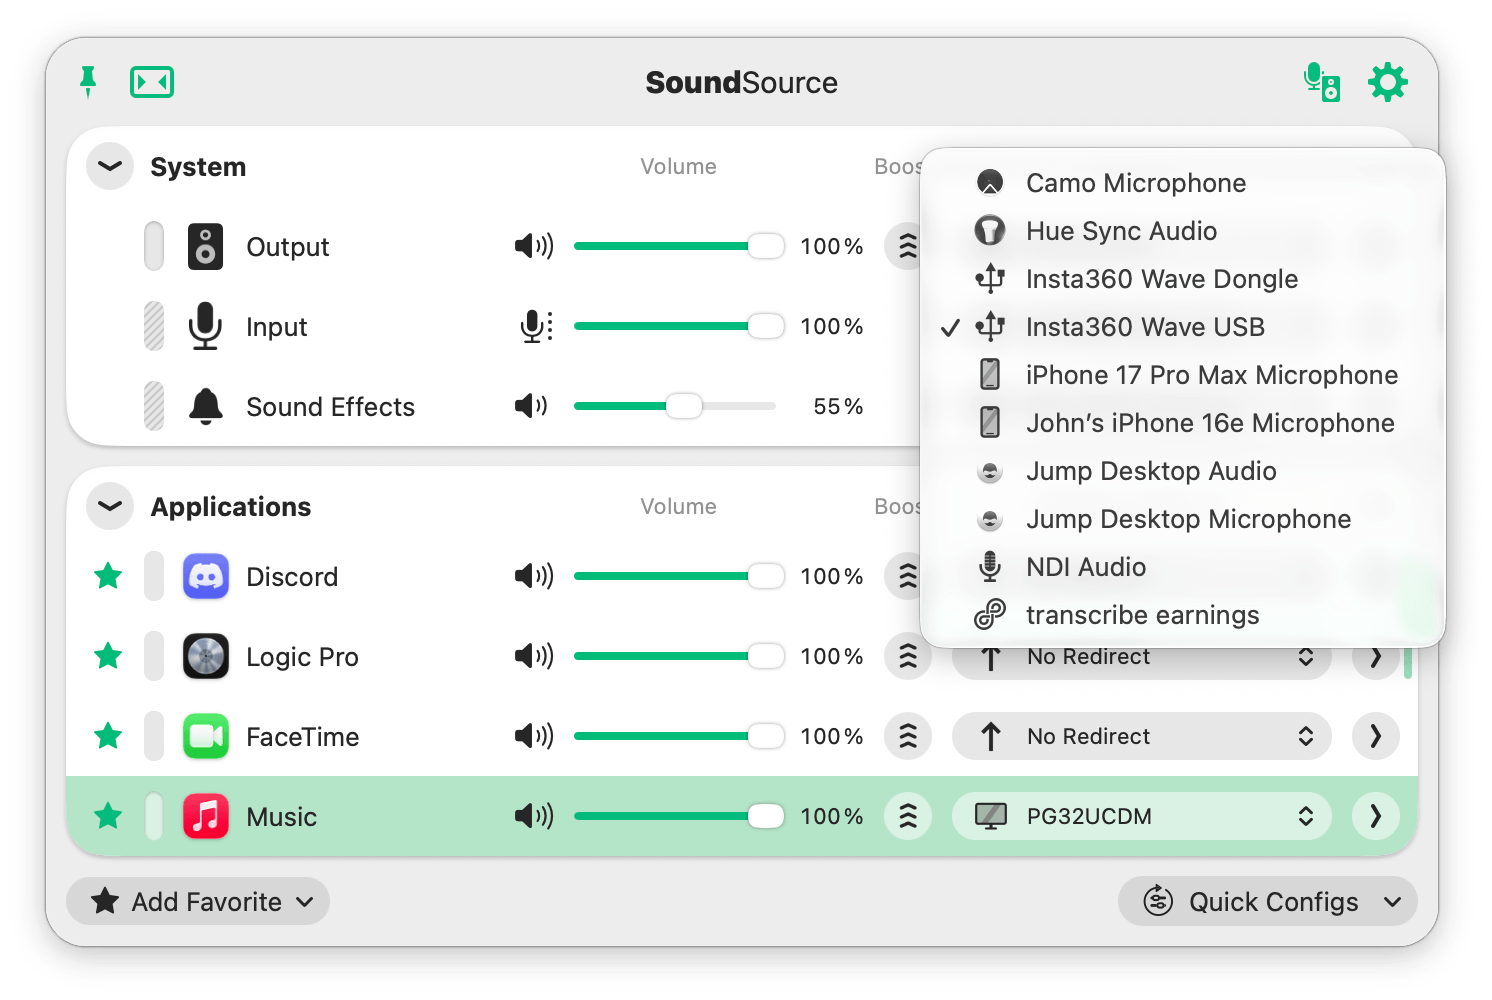Viewport: 1492px width, 1000px height.
Task: Mute FaceTime using its speaker icon
Action: click(x=534, y=736)
